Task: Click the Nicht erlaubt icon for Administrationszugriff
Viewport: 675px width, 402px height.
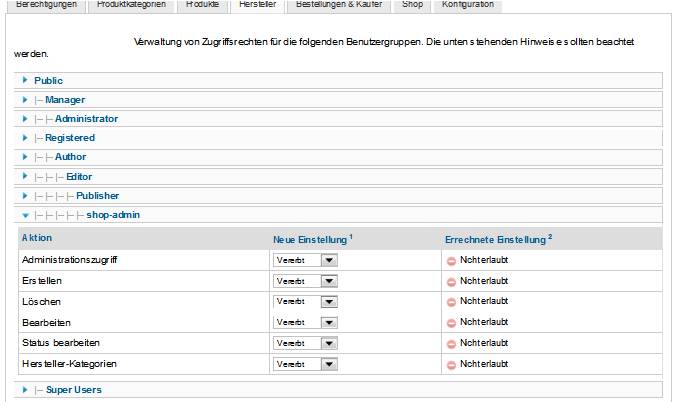Action: 451,260
